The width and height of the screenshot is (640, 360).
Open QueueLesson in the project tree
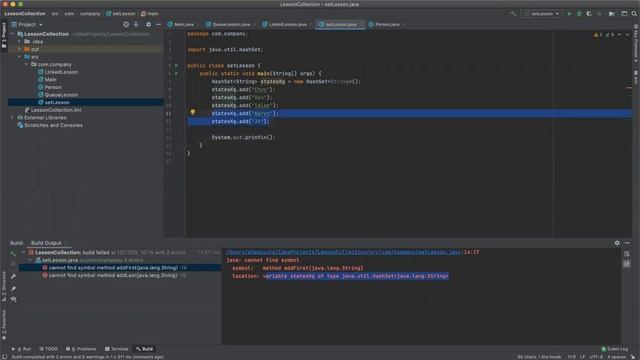[x=61, y=95]
